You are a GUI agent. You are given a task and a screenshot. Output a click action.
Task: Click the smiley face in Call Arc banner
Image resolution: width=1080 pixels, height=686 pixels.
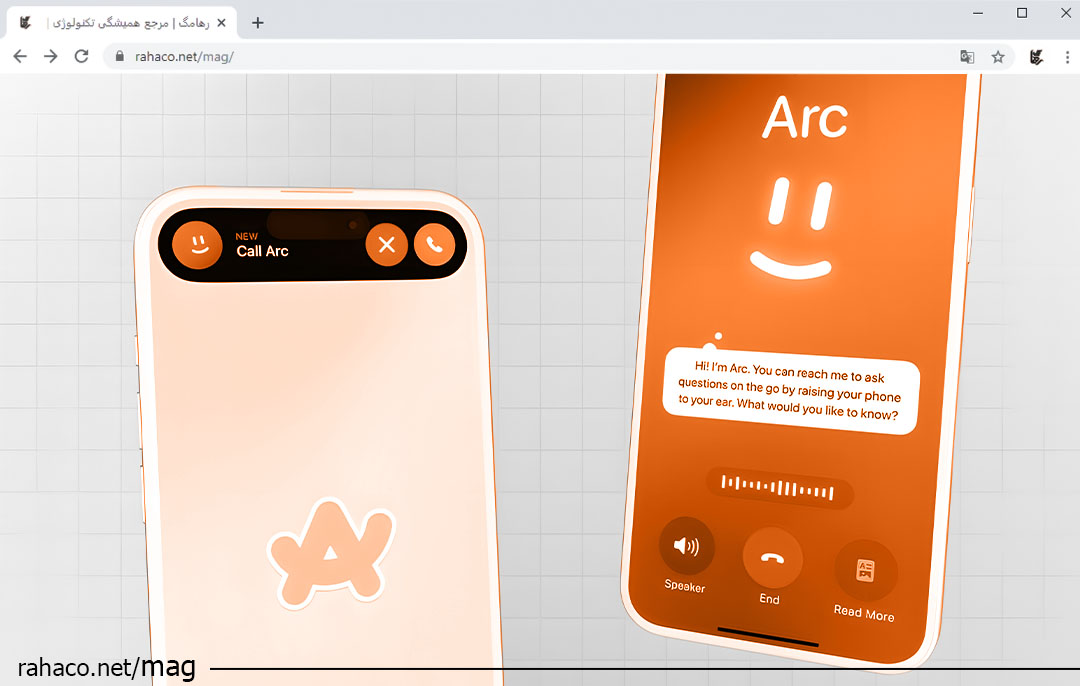point(198,245)
